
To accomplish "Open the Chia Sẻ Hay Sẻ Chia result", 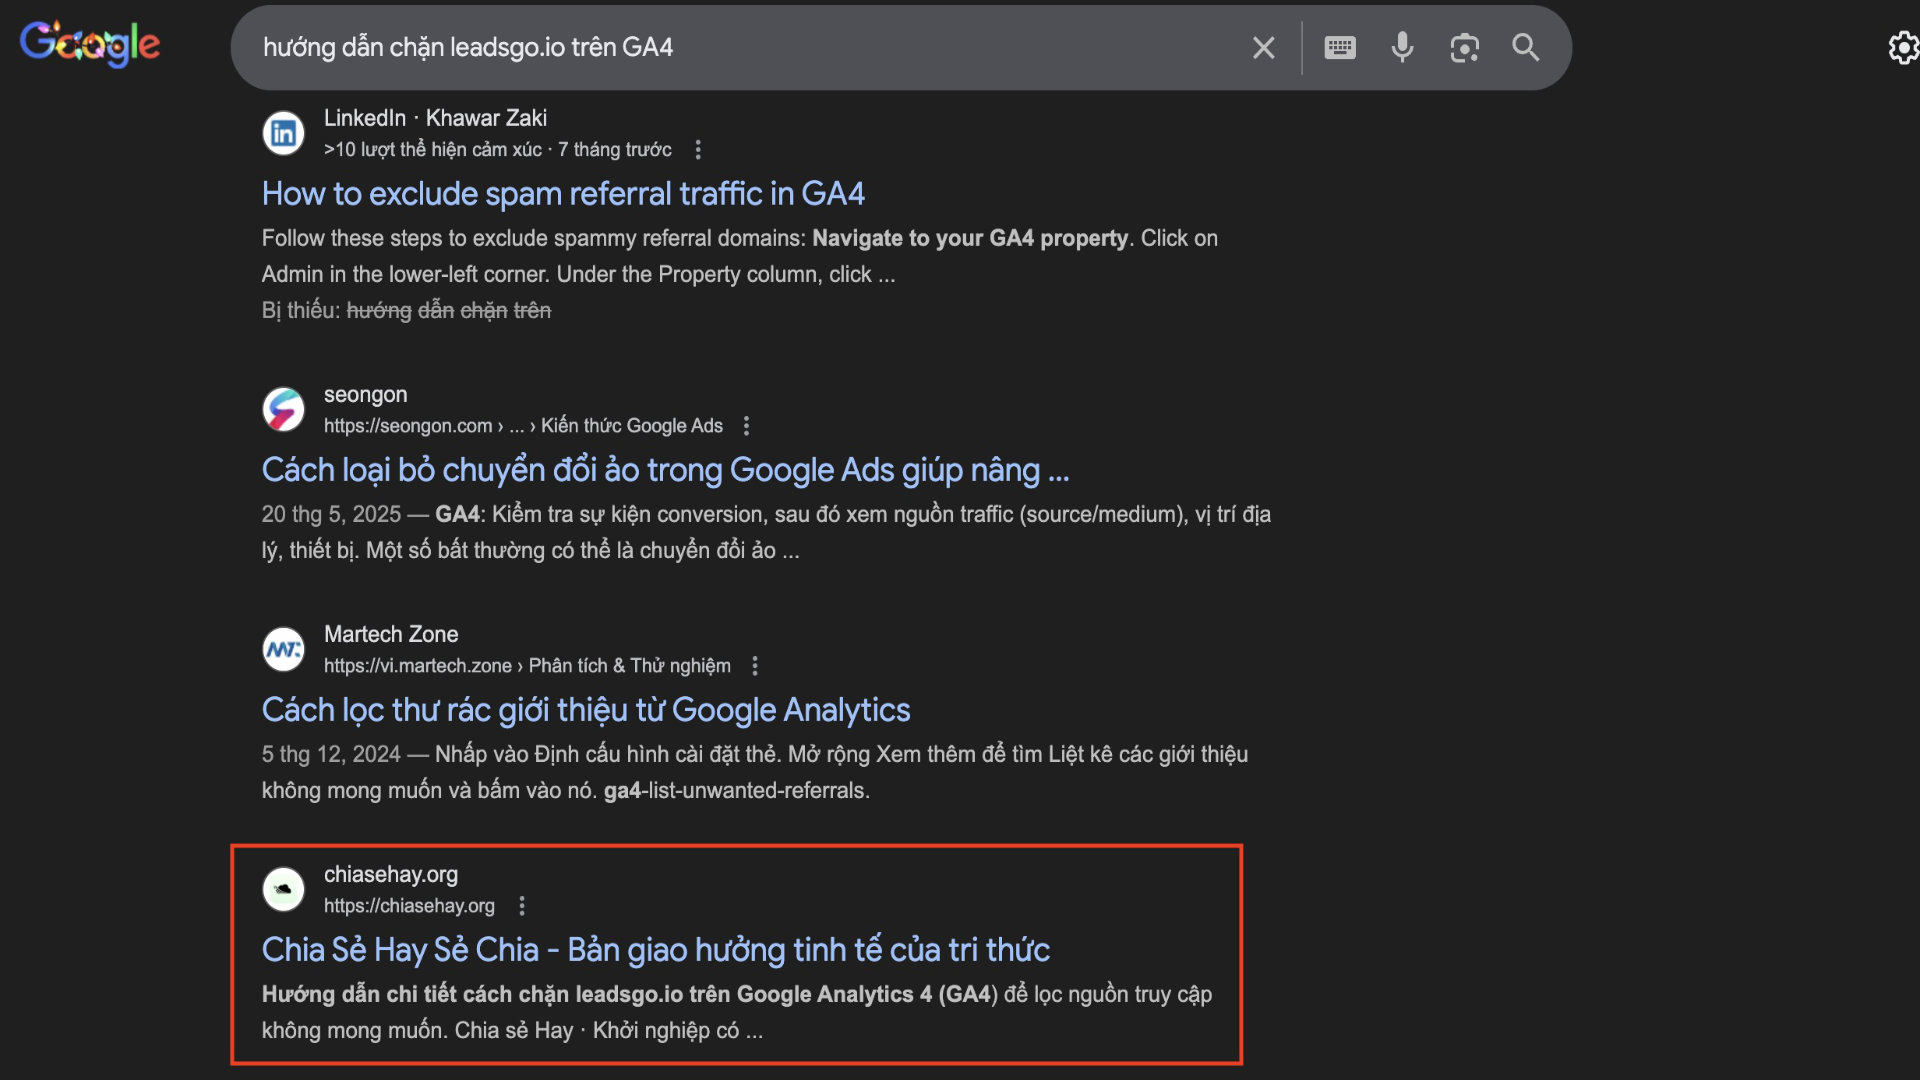I will (655, 950).
